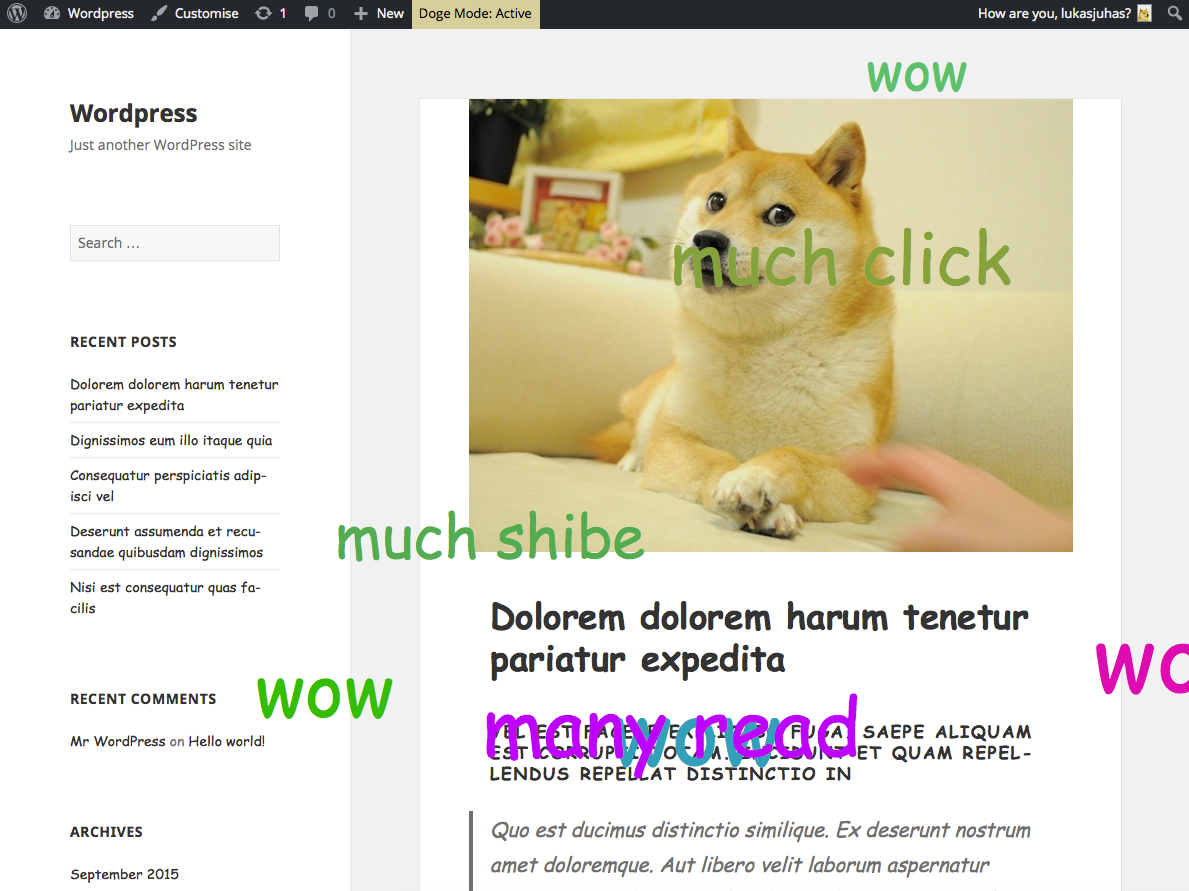Click the comments count 0
Image resolution: width=1189 pixels, height=891 pixels.
tap(331, 14)
